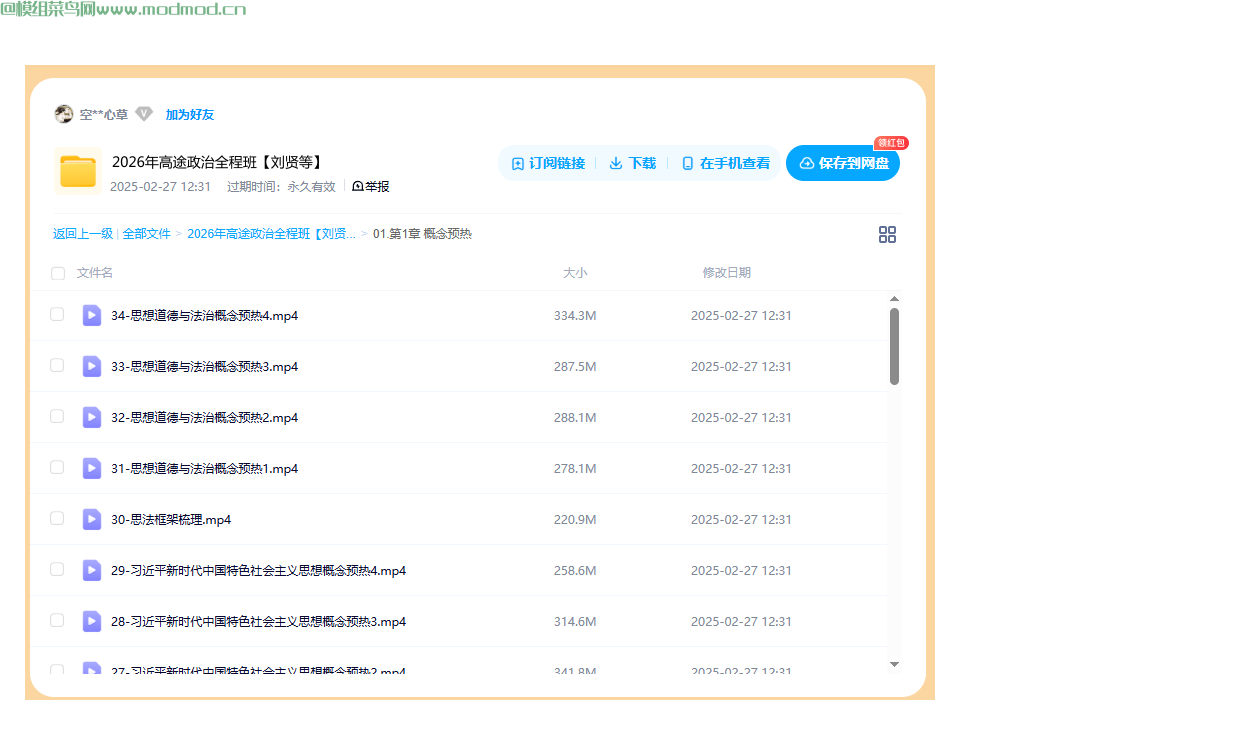Click folder title 2026年高途政治全程班【刘贤等】
Screen dimensions: 1246x749
(217, 162)
